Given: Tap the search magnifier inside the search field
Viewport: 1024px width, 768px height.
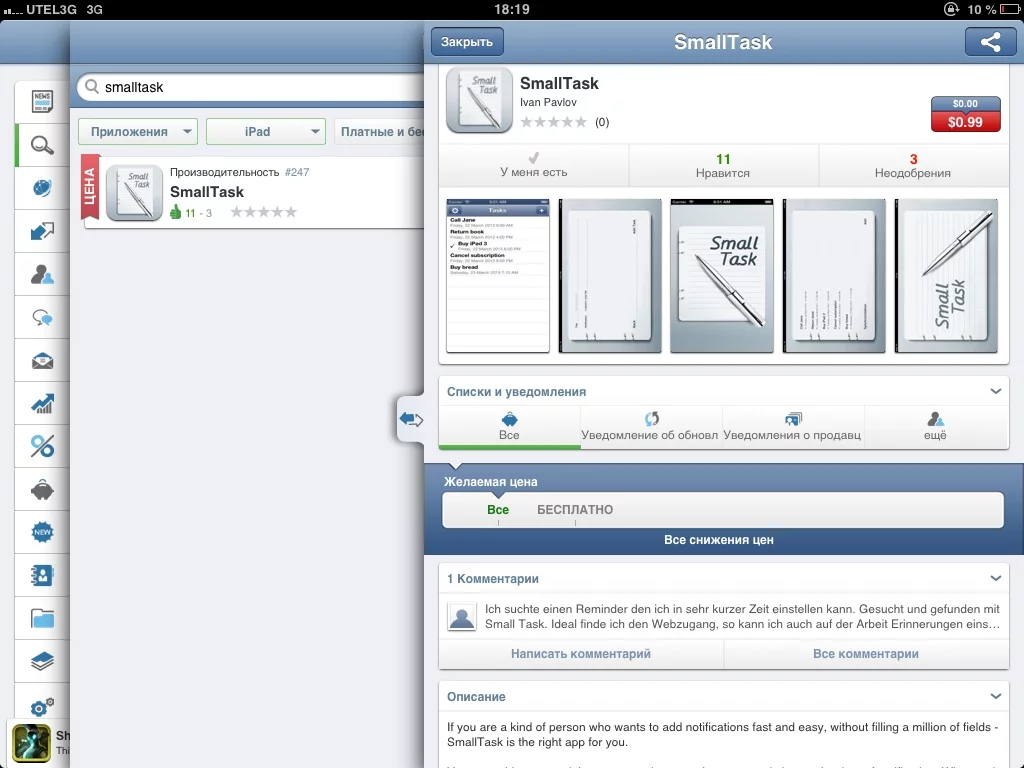Looking at the screenshot, I should click(x=92, y=87).
